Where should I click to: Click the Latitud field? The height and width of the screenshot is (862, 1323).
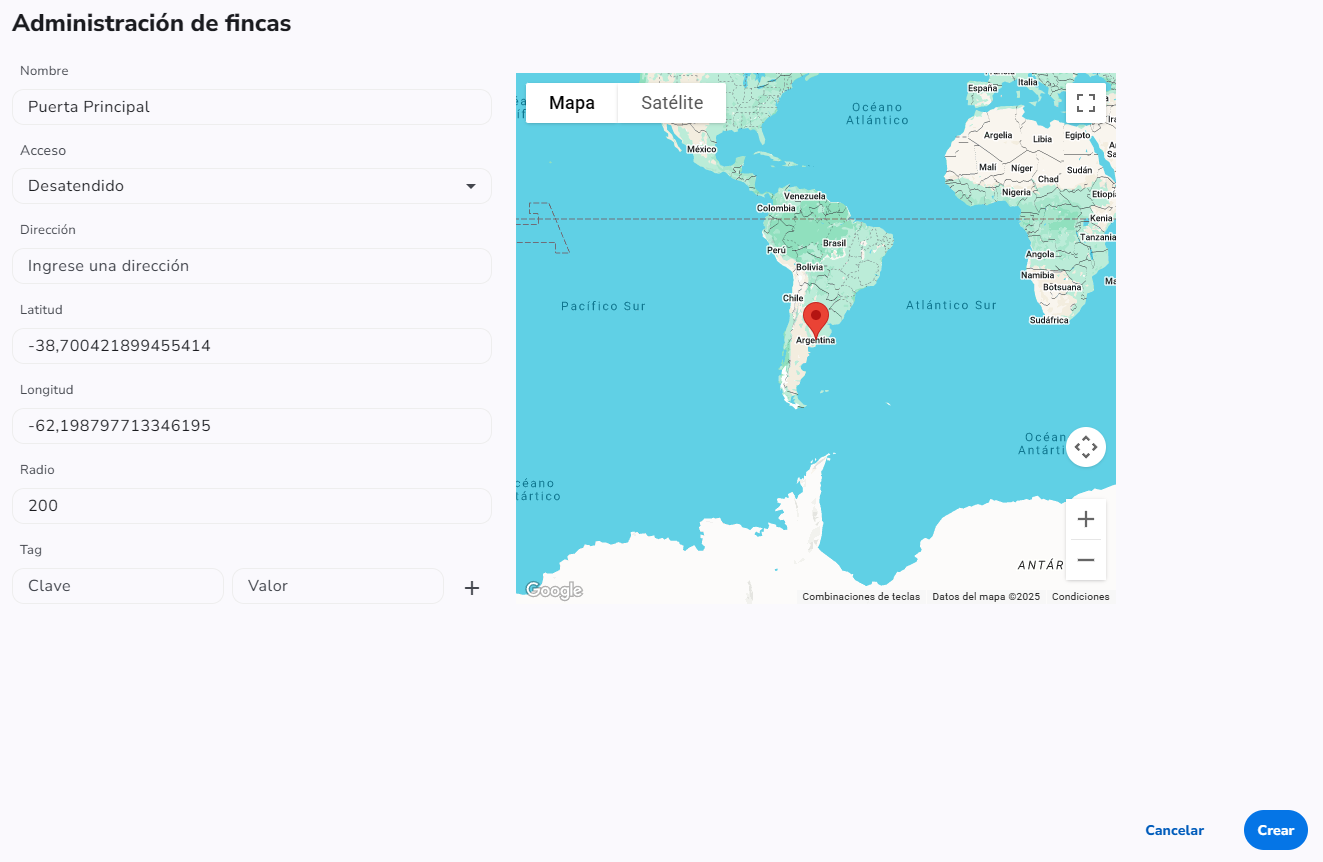point(252,346)
